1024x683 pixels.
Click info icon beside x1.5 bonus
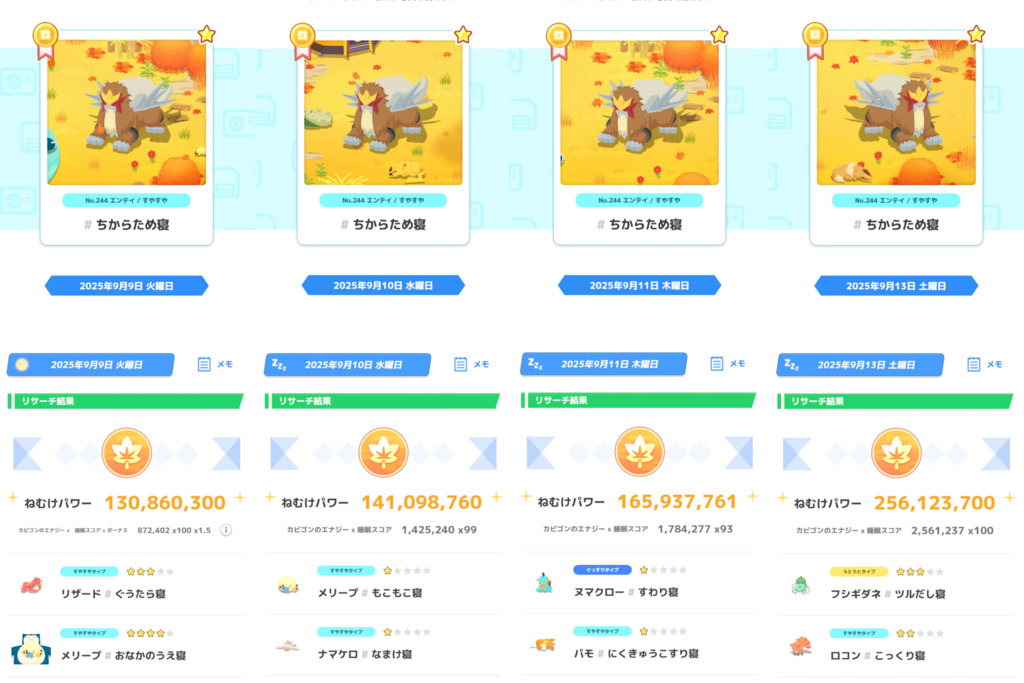click(226, 530)
